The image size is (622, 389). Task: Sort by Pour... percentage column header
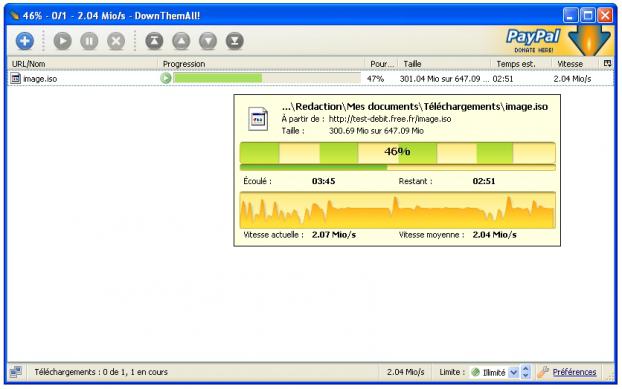[x=381, y=64]
